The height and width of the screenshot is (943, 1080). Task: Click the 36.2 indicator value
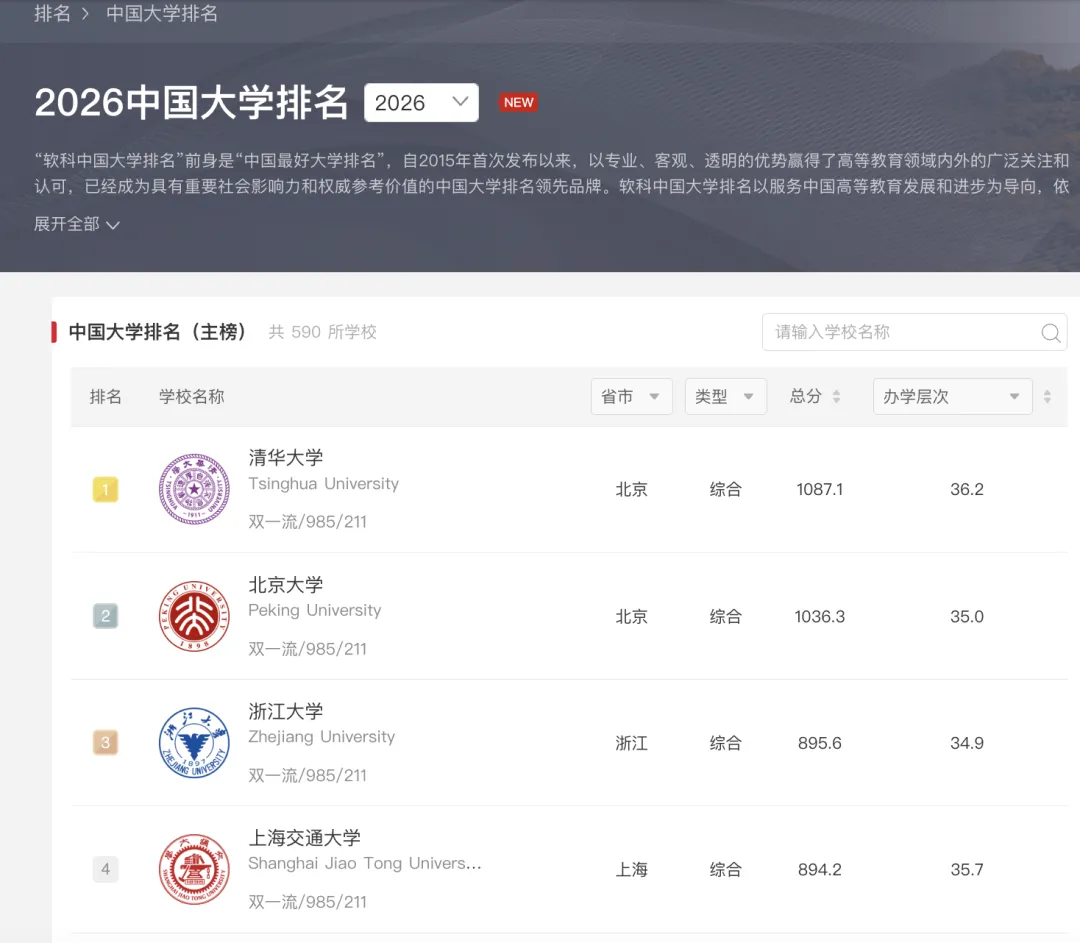point(967,490)
